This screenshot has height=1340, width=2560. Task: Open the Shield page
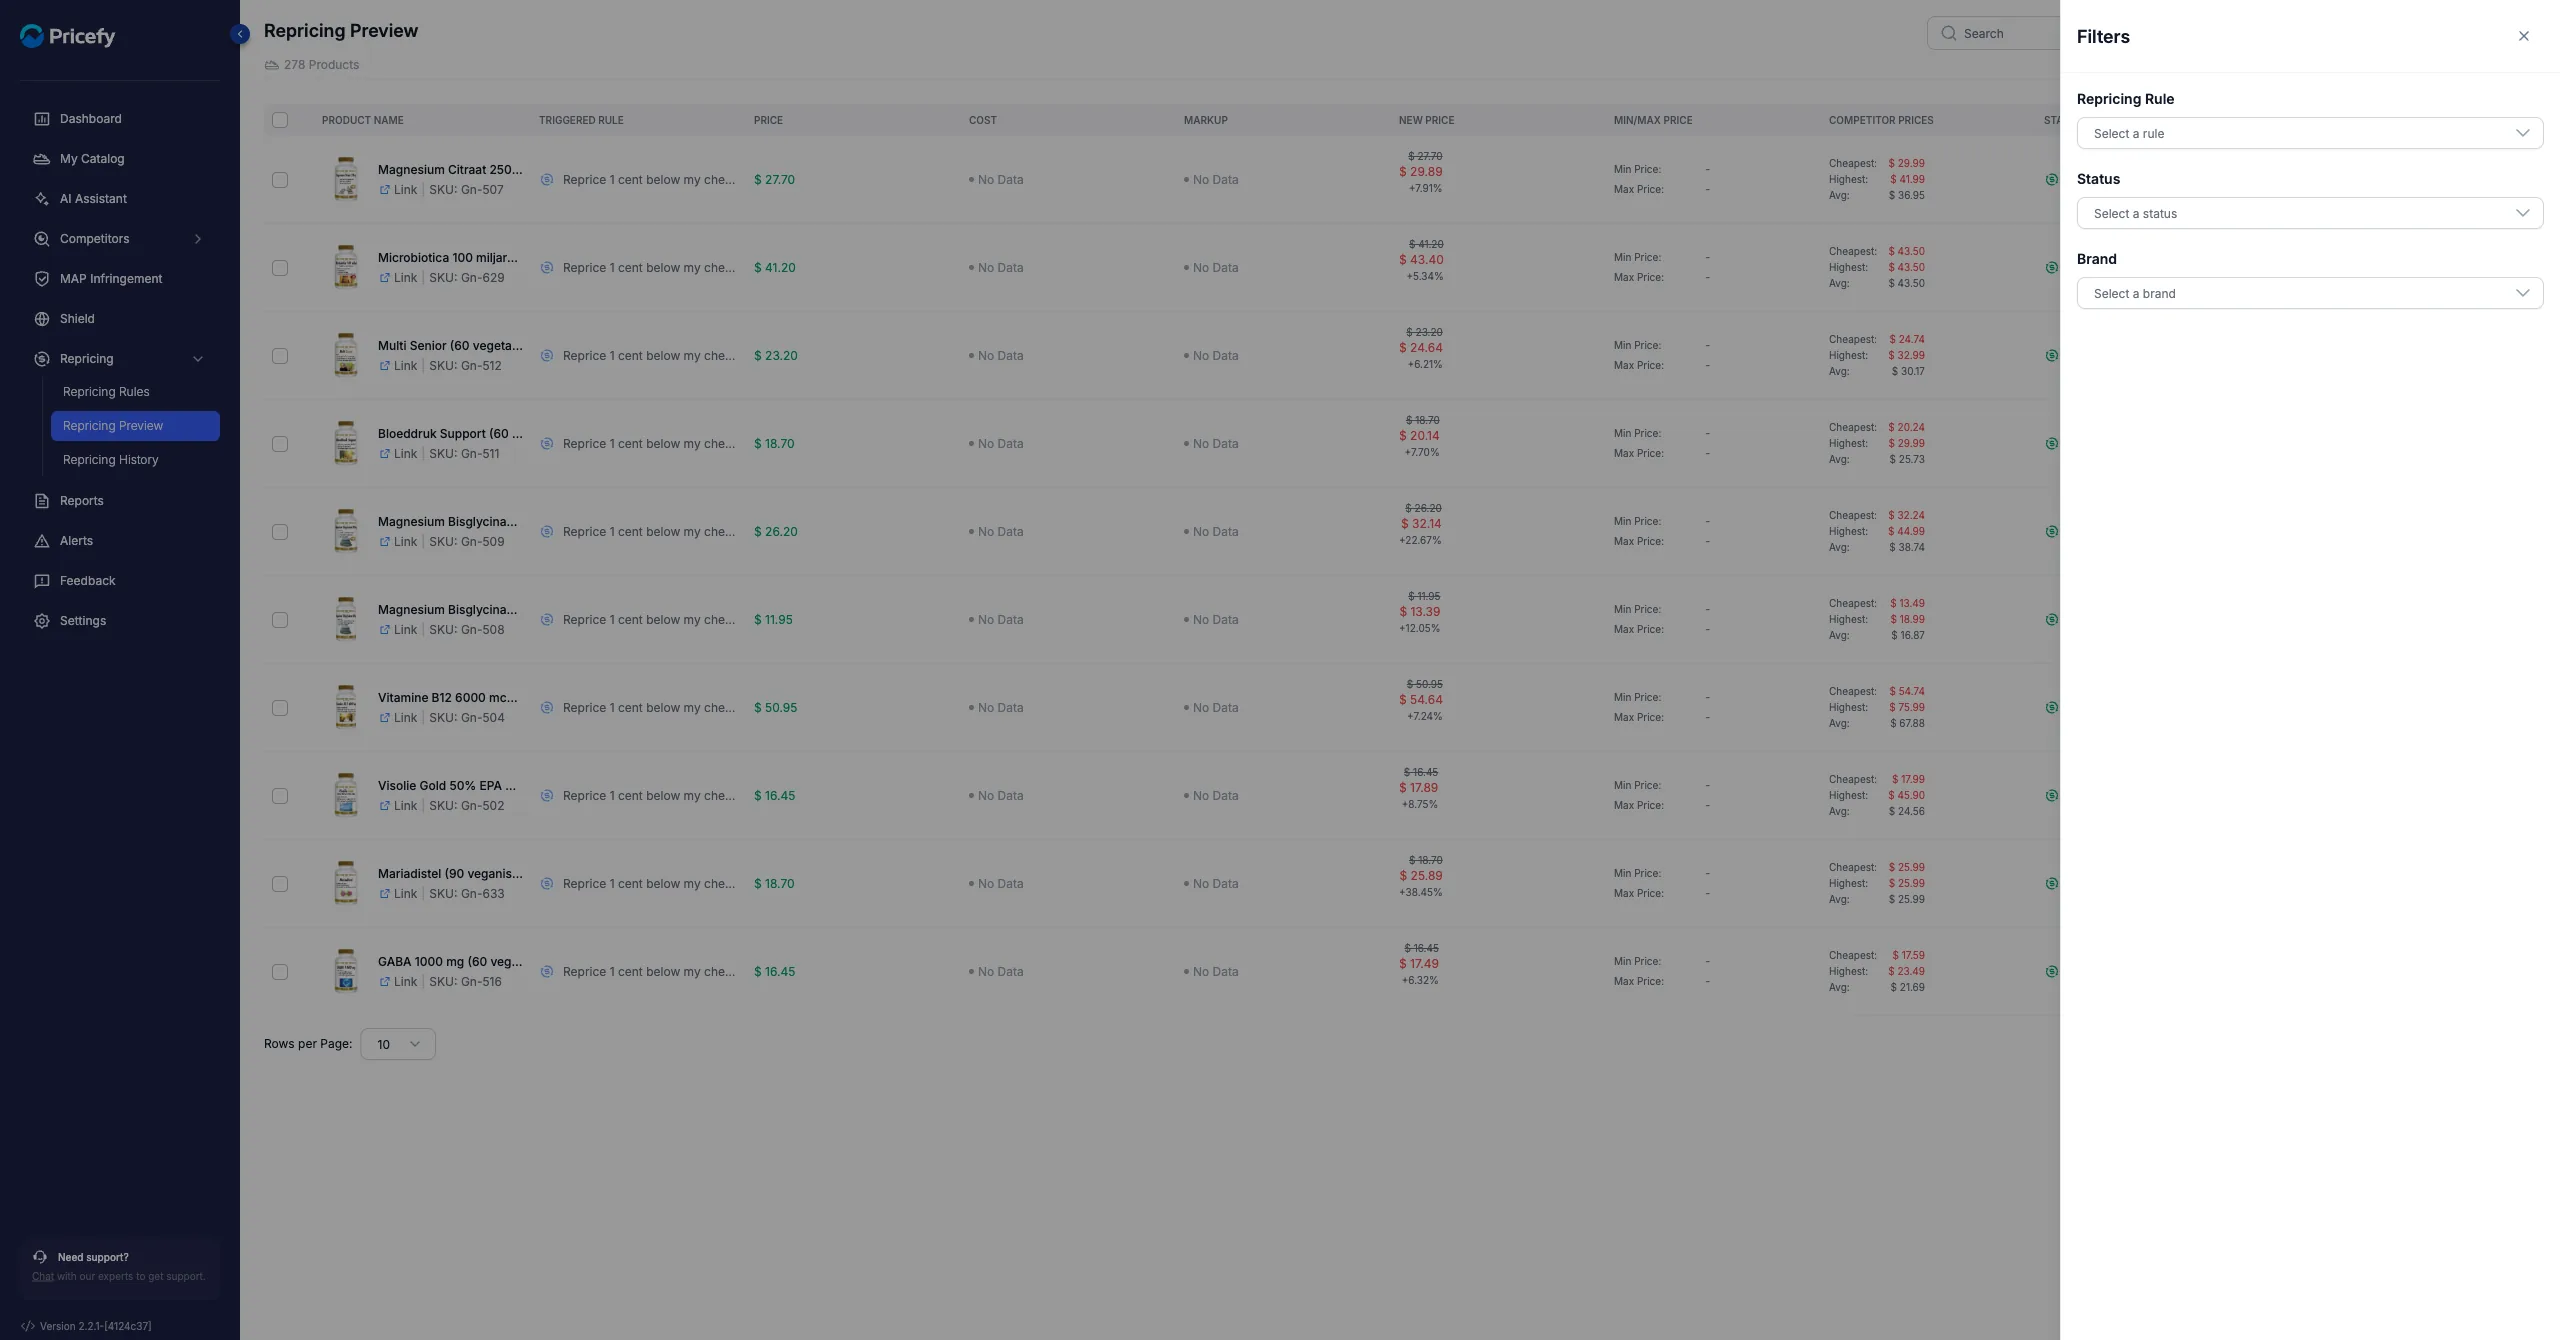coord(77,319)
